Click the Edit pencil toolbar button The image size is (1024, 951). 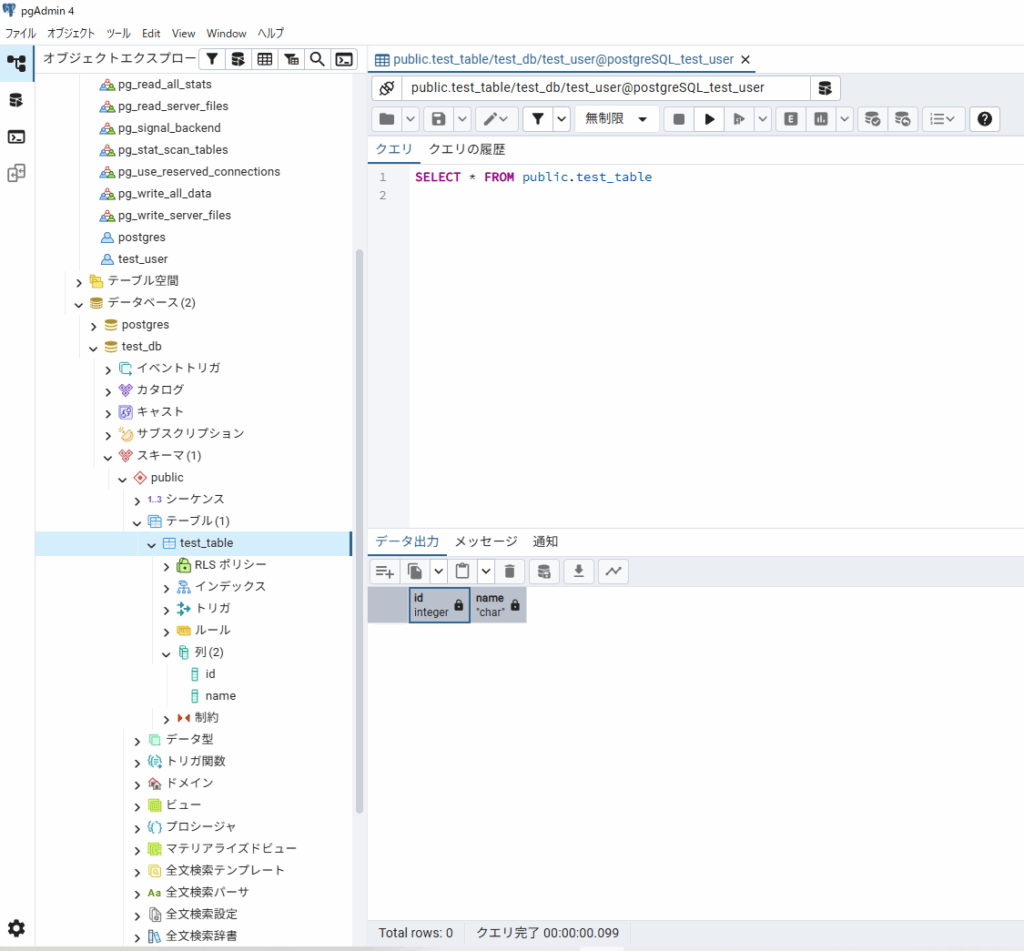[x=496, y=119]
